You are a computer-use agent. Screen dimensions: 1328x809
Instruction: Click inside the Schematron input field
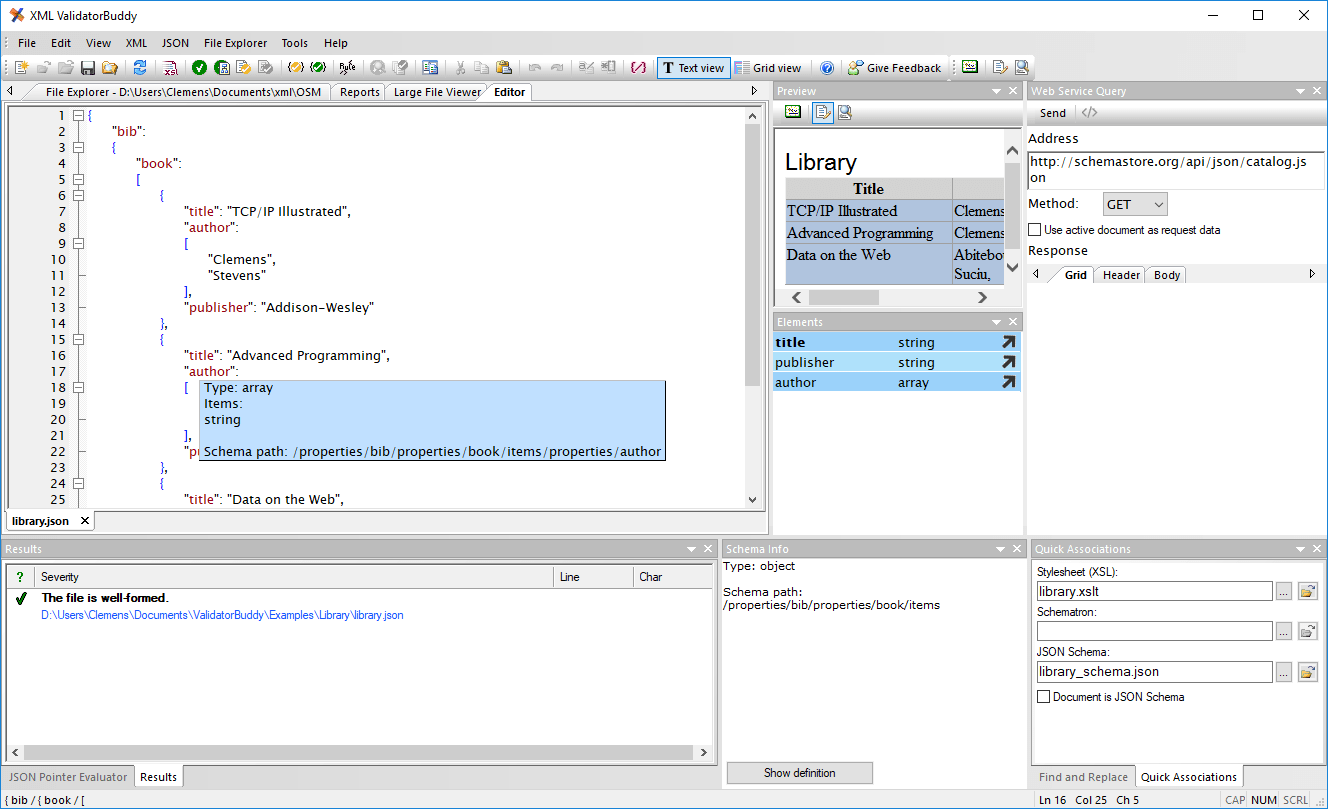click(x=1150, y=631)
